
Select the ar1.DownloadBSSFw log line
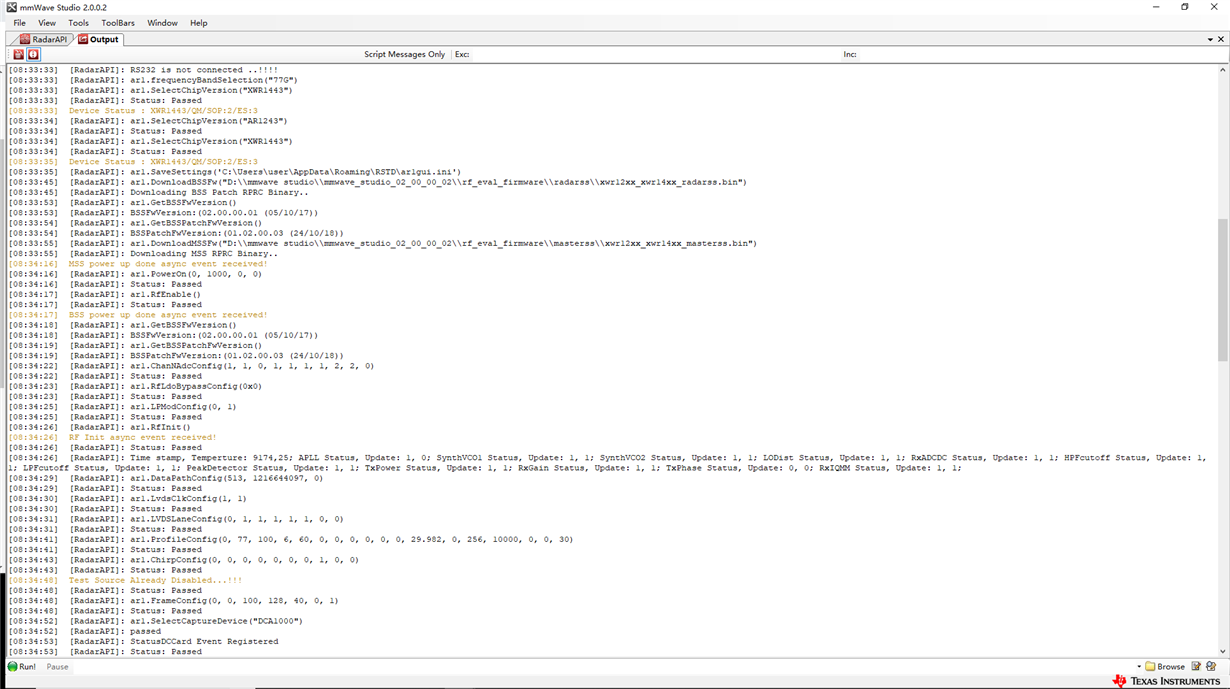click(x=377, y=182)
